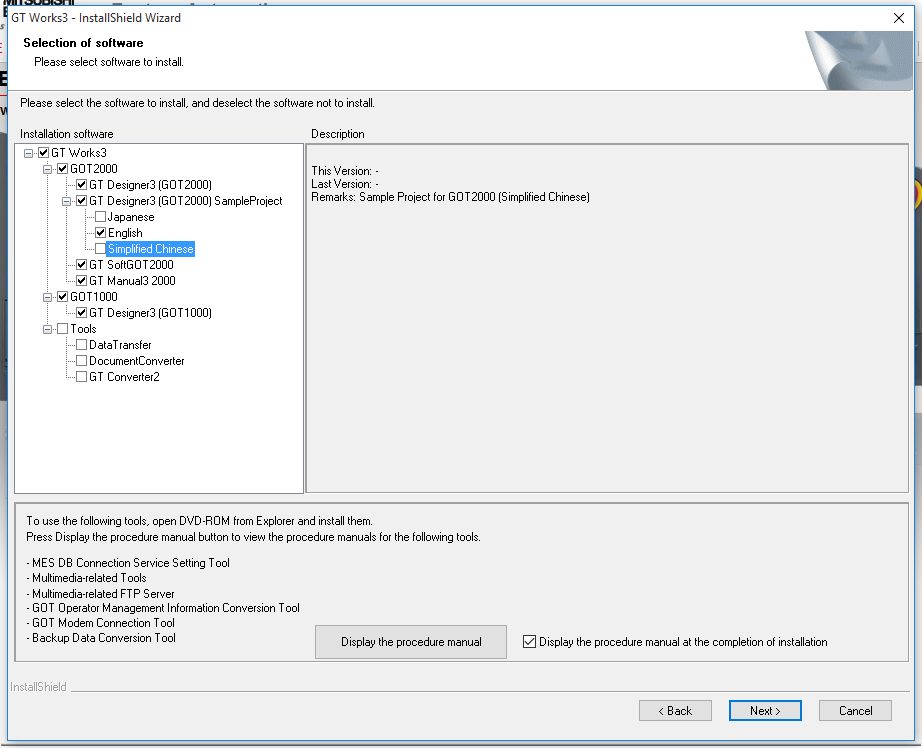Select the DataTransfer tree label
This screenshot has width=922, height=748.
pos(120,345)
